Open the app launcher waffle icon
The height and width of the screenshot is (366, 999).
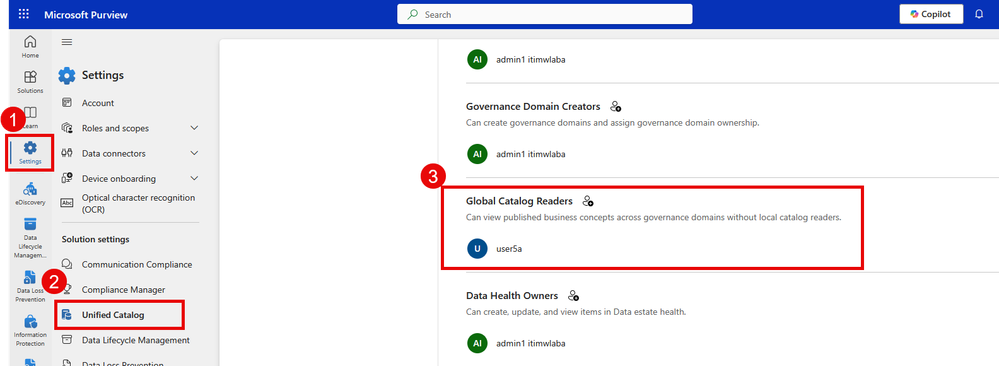[24, 14]
